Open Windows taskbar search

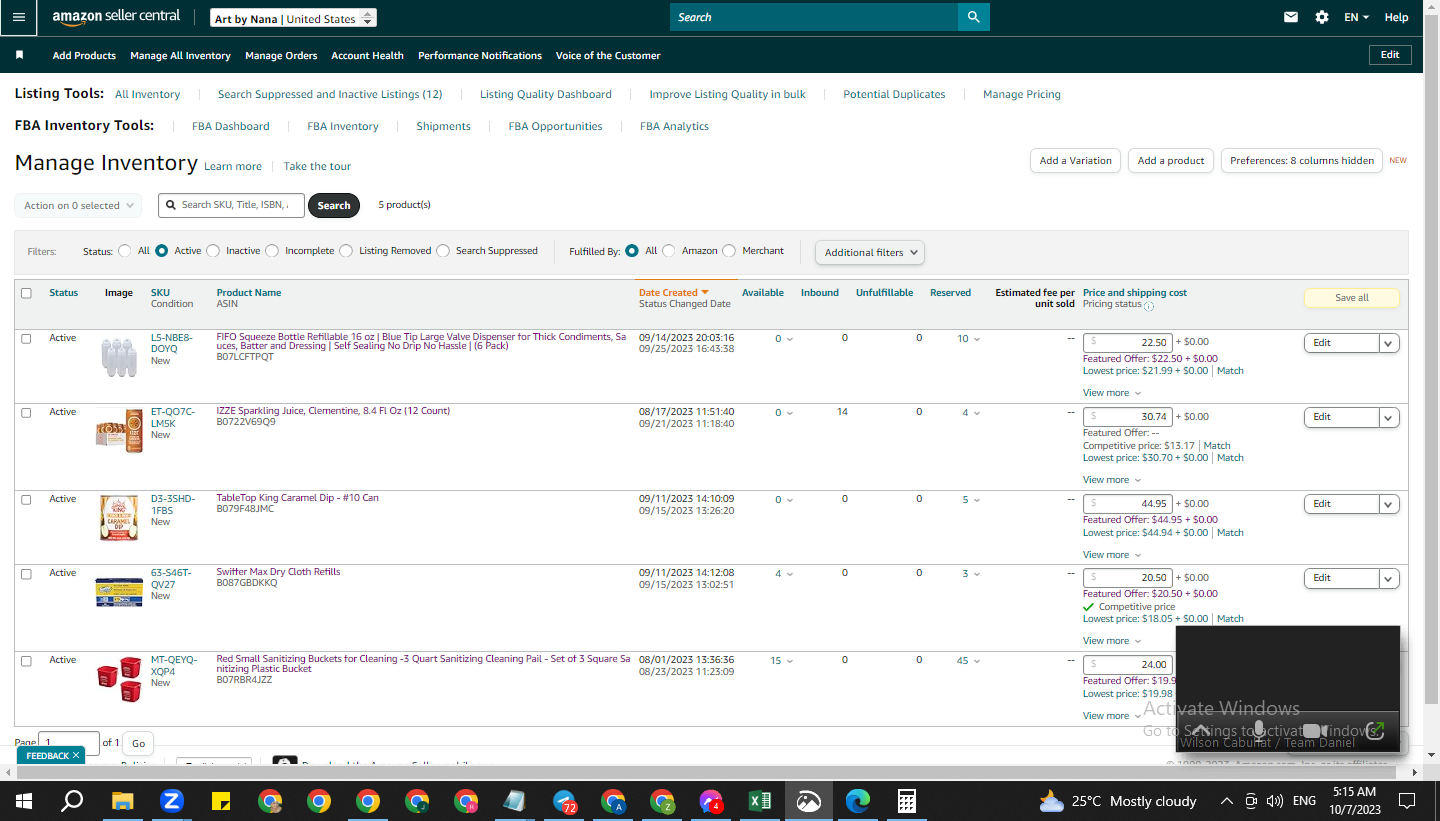72,801
